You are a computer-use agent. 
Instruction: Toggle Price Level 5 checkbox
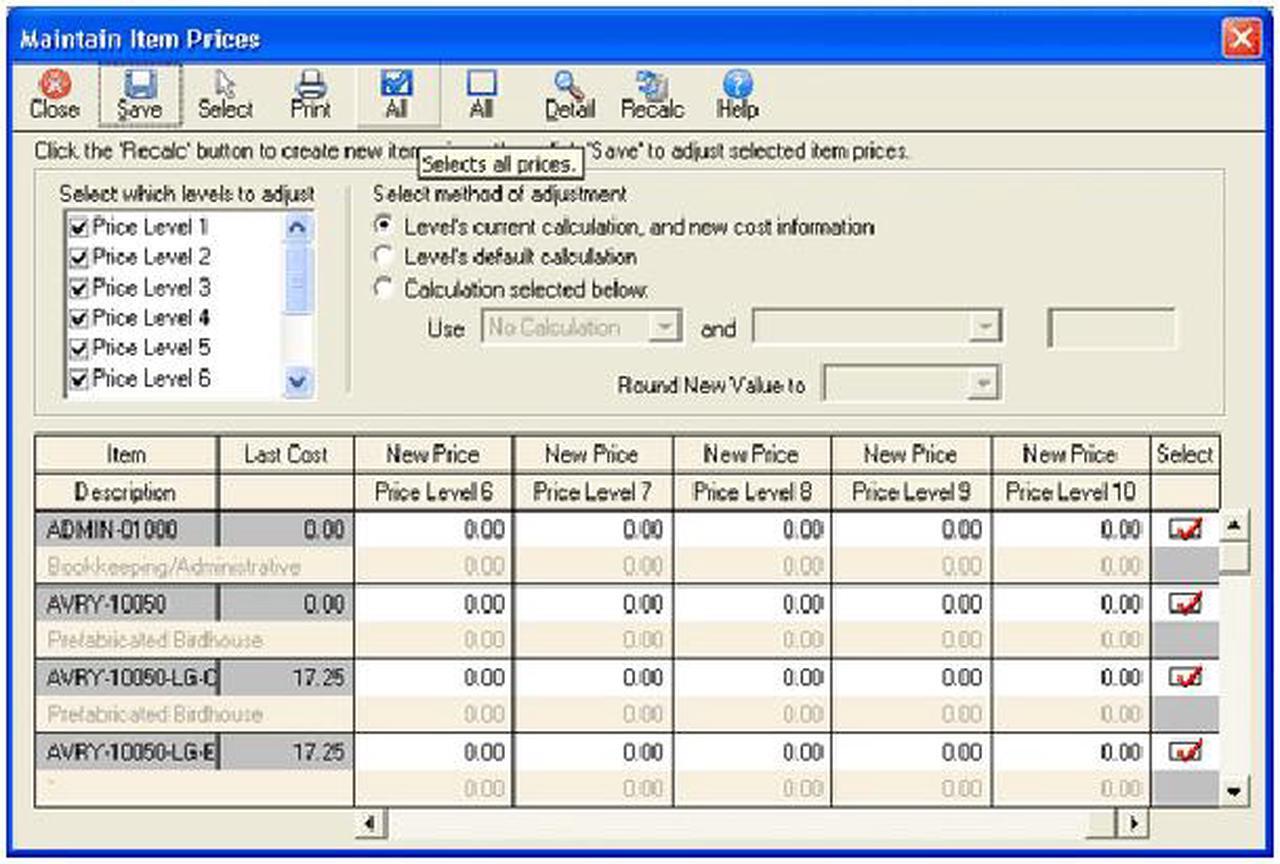79,349
